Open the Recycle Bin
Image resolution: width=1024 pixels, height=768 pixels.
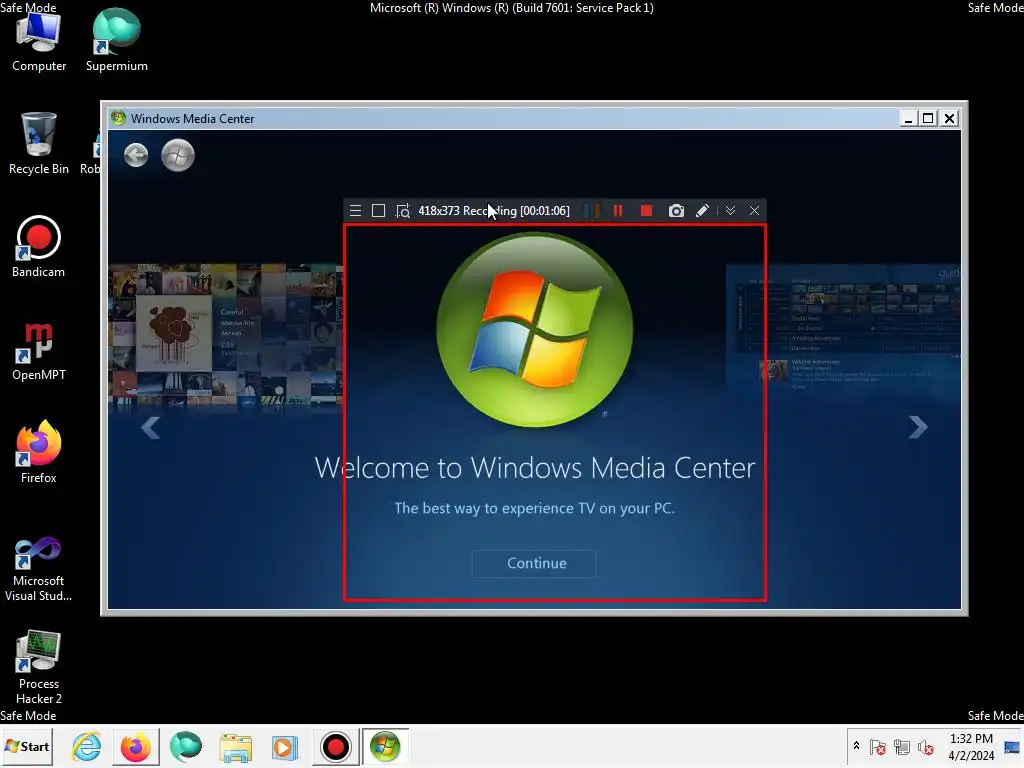click(39, 144)
